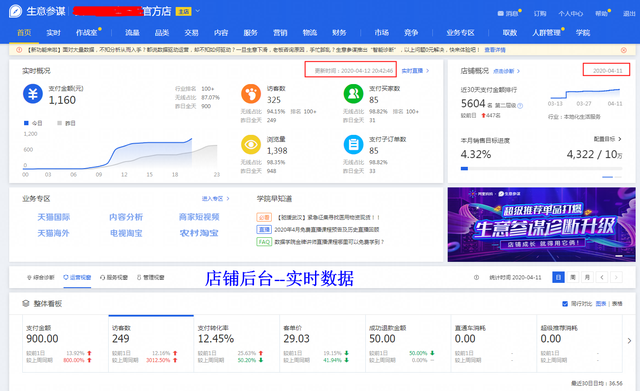Image resolution: width=640 pixels, height=391 pixels.
Task: Click 进入专区 link
Action: [x=216, y=199]
